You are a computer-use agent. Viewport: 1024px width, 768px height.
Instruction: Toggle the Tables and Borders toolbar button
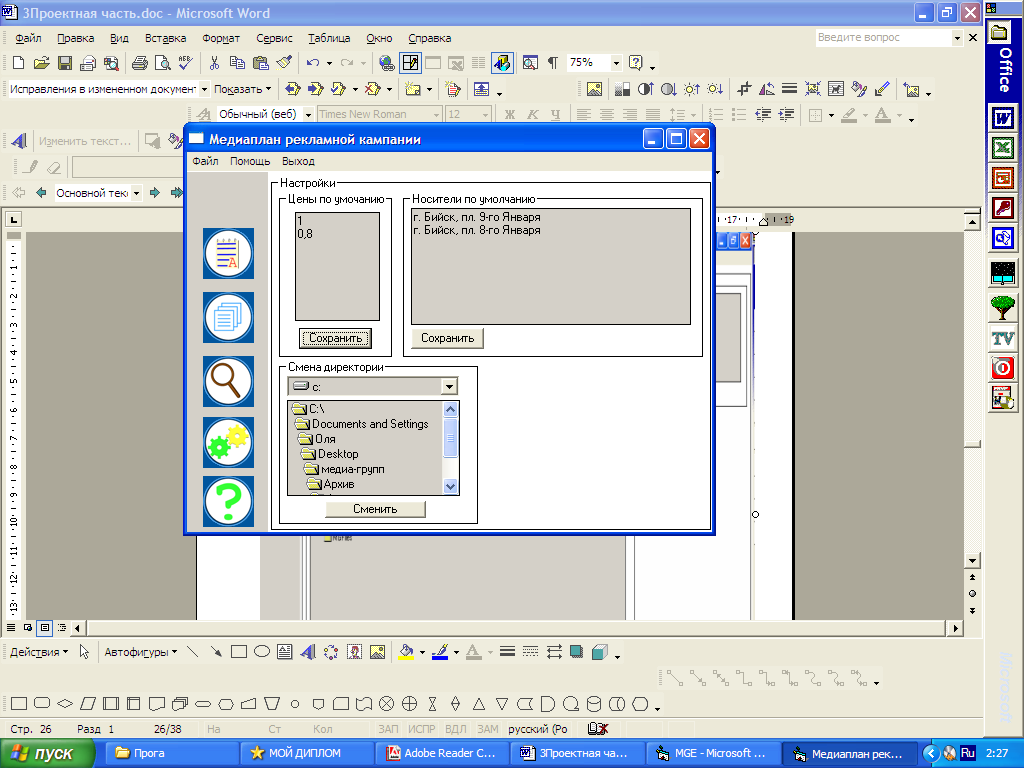410,63
